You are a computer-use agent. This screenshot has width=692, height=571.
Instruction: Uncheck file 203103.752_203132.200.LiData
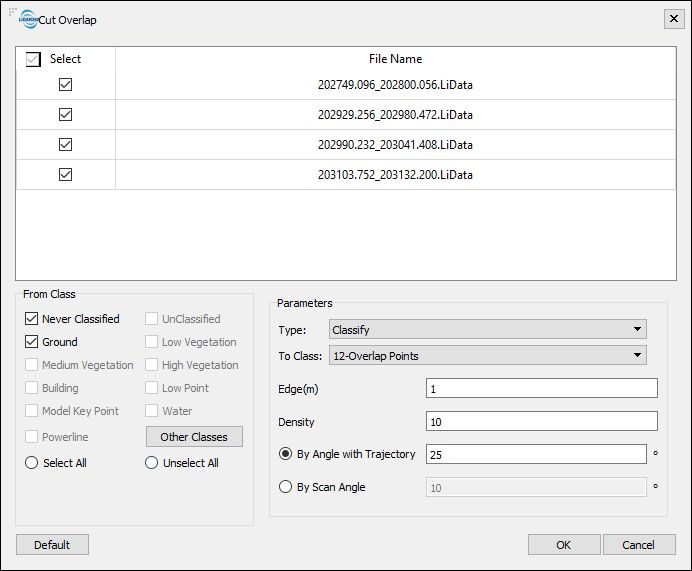click(65, 174)
